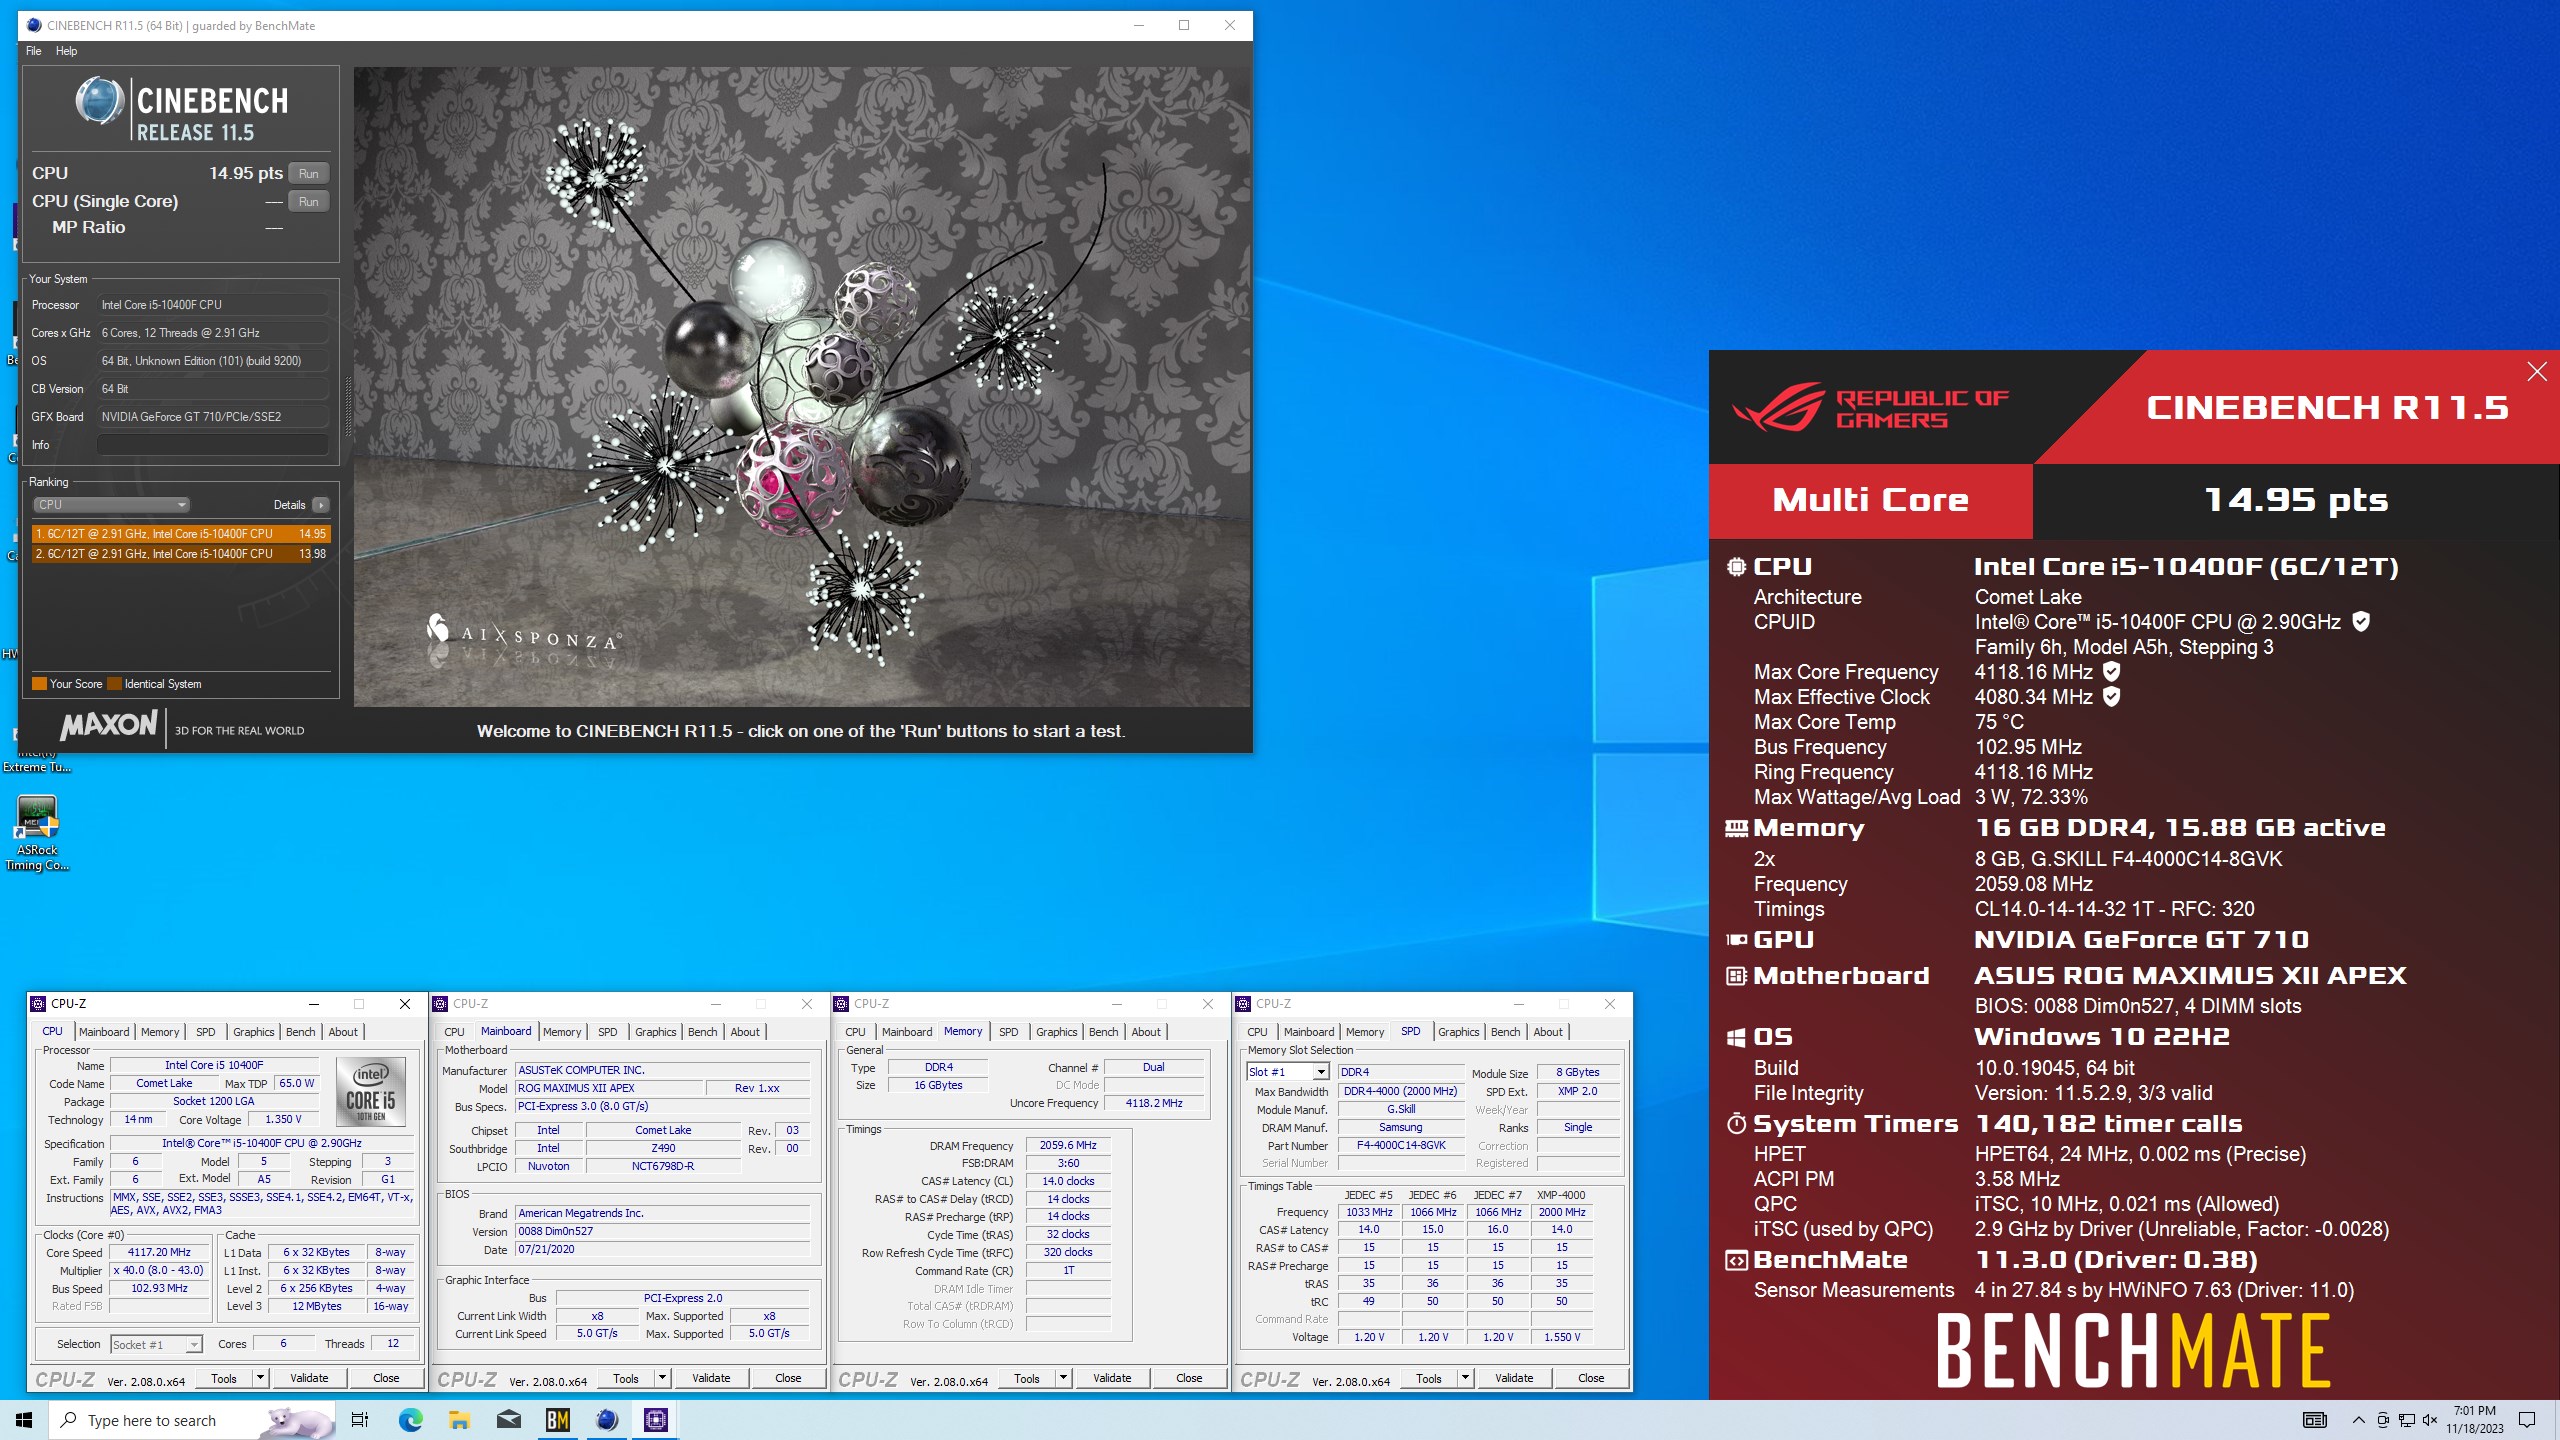Open Task View from the taskbar
The width and height of the screenshot is (2560, 1440).
tap(360, 1420)
